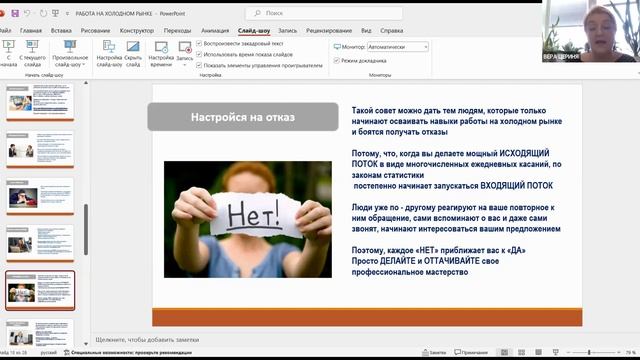The width and height of the screenshot is (640, 360).
Task: Start slideshow С текущего слайда
Action: (32, 53)
